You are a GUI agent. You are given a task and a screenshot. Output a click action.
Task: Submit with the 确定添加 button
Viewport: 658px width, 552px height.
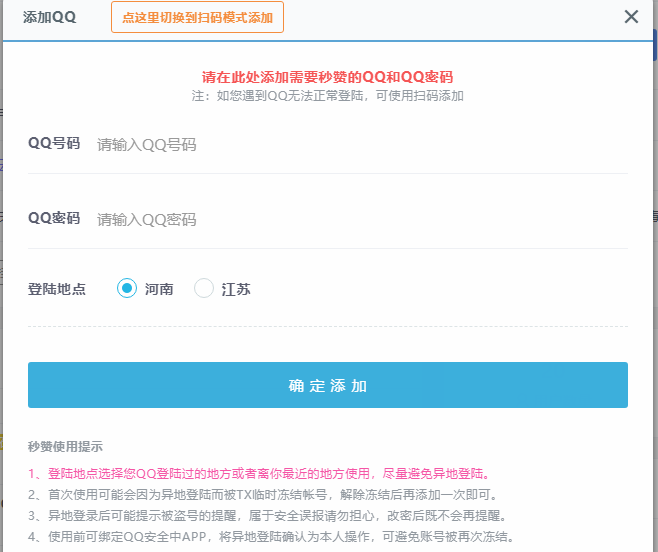click(328, 385)
